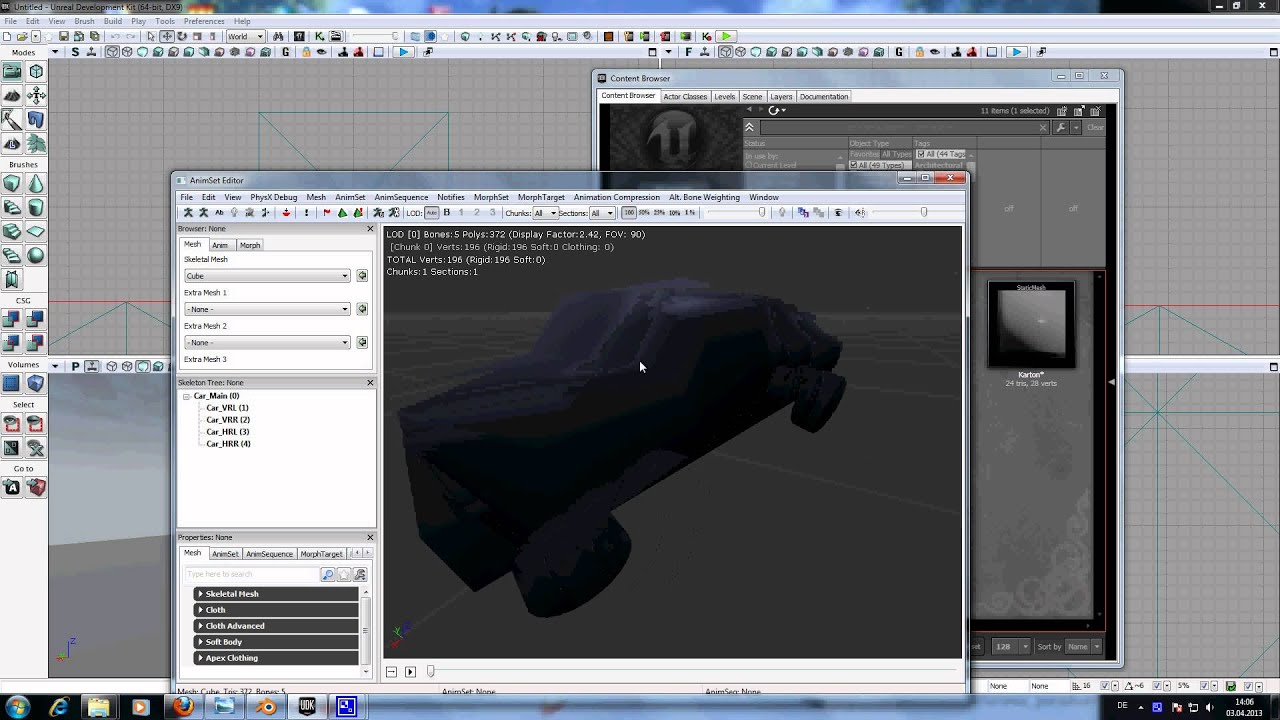Adjust the main toolbar slider
Image resolution: width=1280 pixels, height=720 pixels.
[x=397, y=36]
